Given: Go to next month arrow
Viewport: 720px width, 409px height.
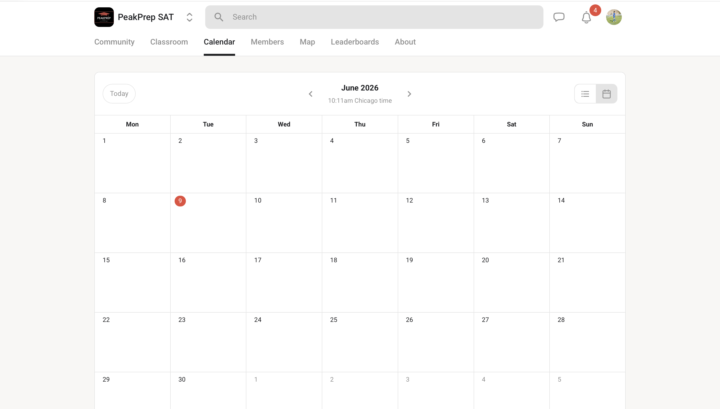Looking at the screenshot, I should [x=409, y=94].
